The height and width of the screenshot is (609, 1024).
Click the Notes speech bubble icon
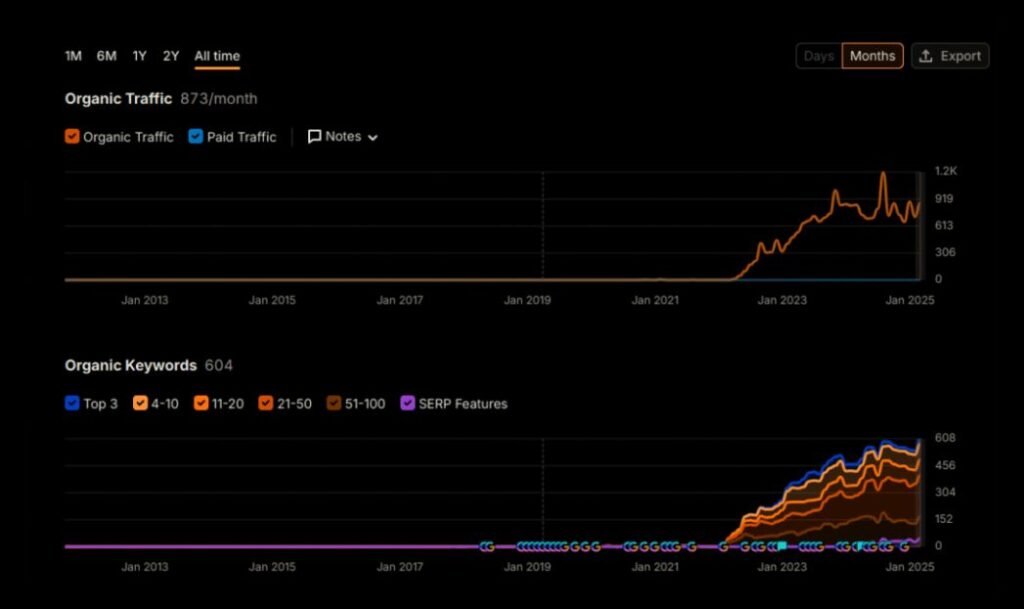coord(314,137)
